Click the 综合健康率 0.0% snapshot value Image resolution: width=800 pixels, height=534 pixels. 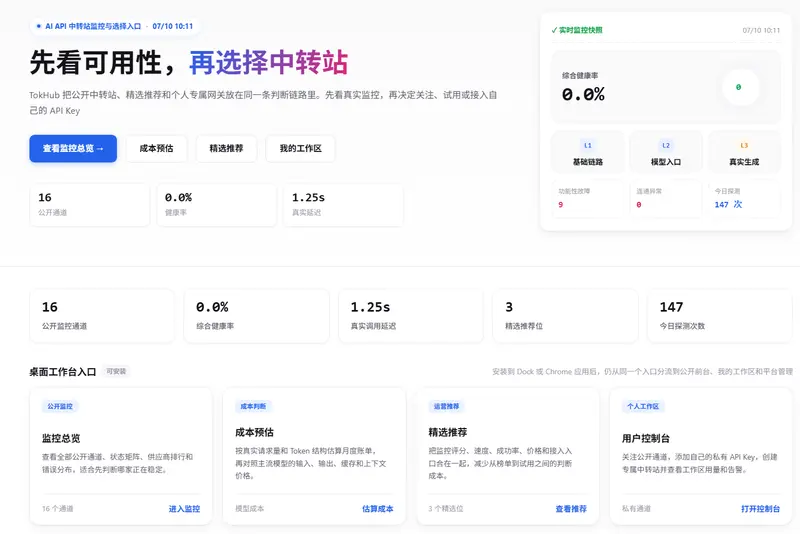click(583, 94)
